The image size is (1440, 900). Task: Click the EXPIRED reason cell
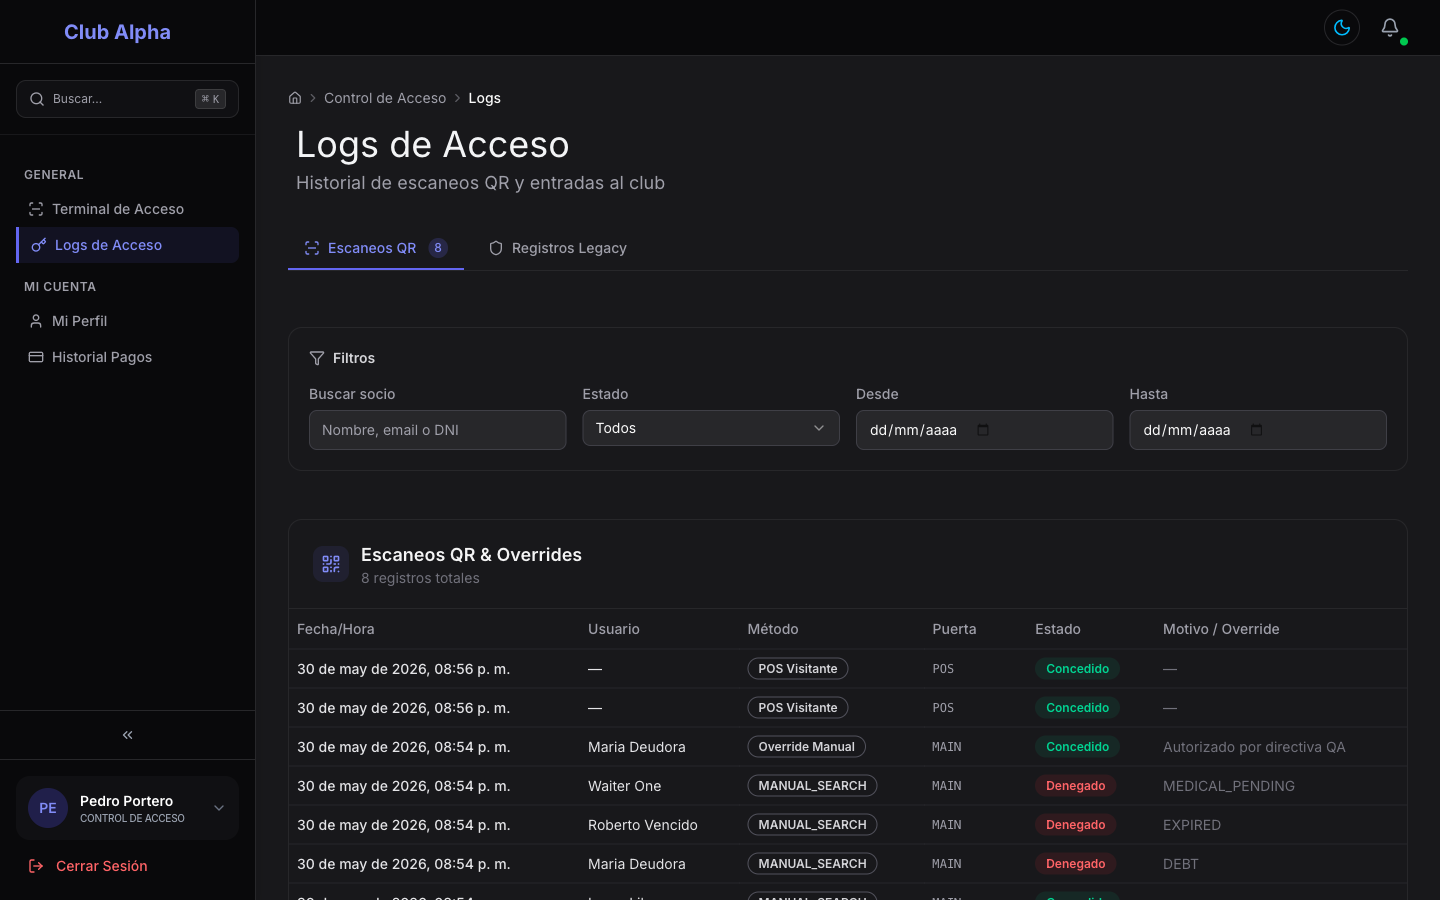pyautogui.click(x=1192, y=825)
